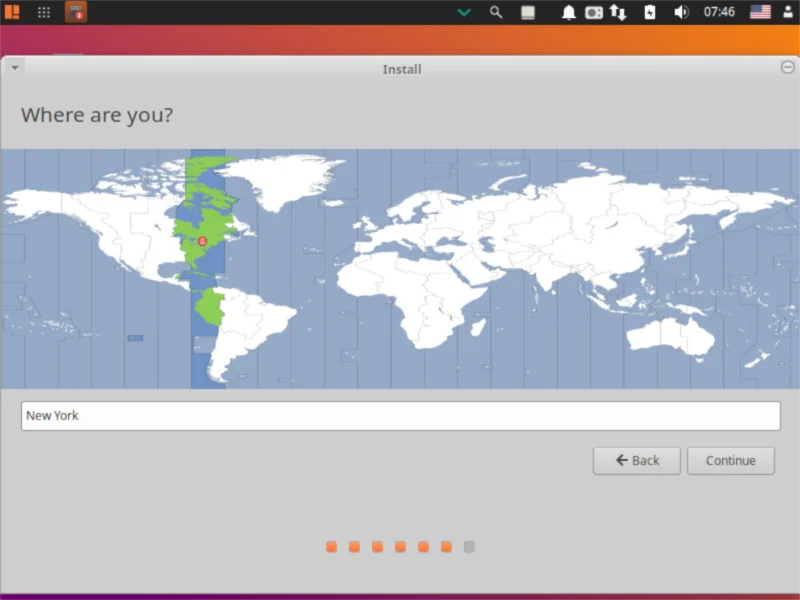Screen dimensions: 800x600
Task: Open the network connection arrows icon
Action: coord(618,12)
